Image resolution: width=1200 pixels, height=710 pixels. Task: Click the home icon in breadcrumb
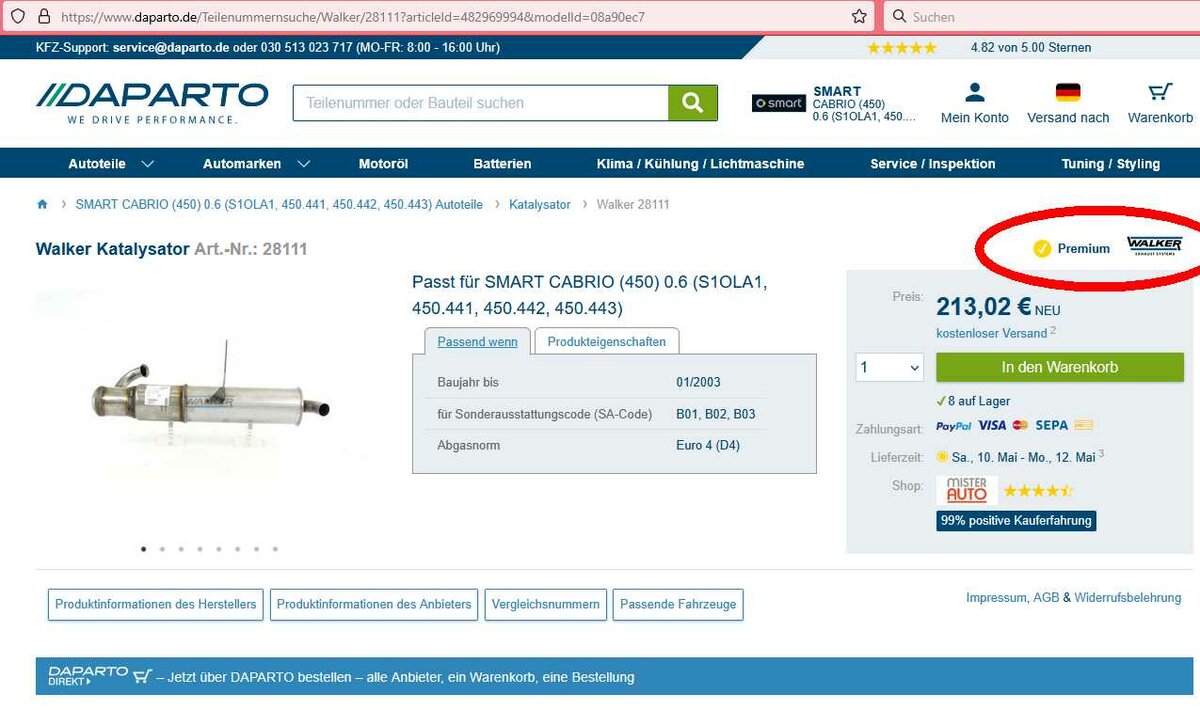(42, 205)
